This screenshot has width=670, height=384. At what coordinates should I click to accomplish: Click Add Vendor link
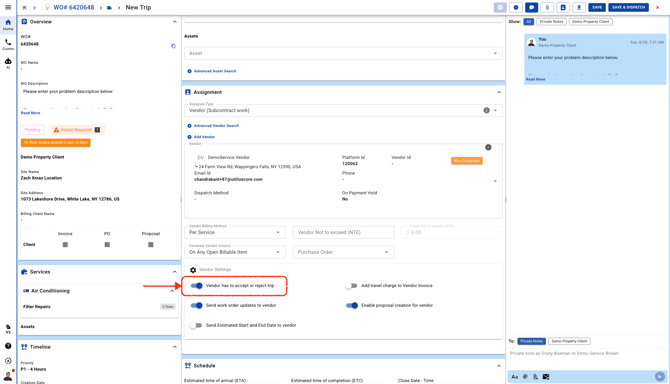(201, 137)
